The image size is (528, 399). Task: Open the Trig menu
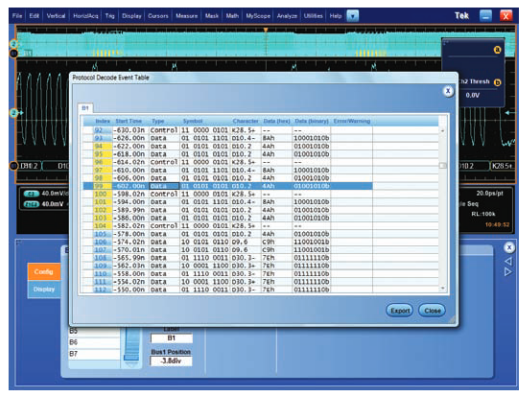pyautogui.click(x=110, y=16)
